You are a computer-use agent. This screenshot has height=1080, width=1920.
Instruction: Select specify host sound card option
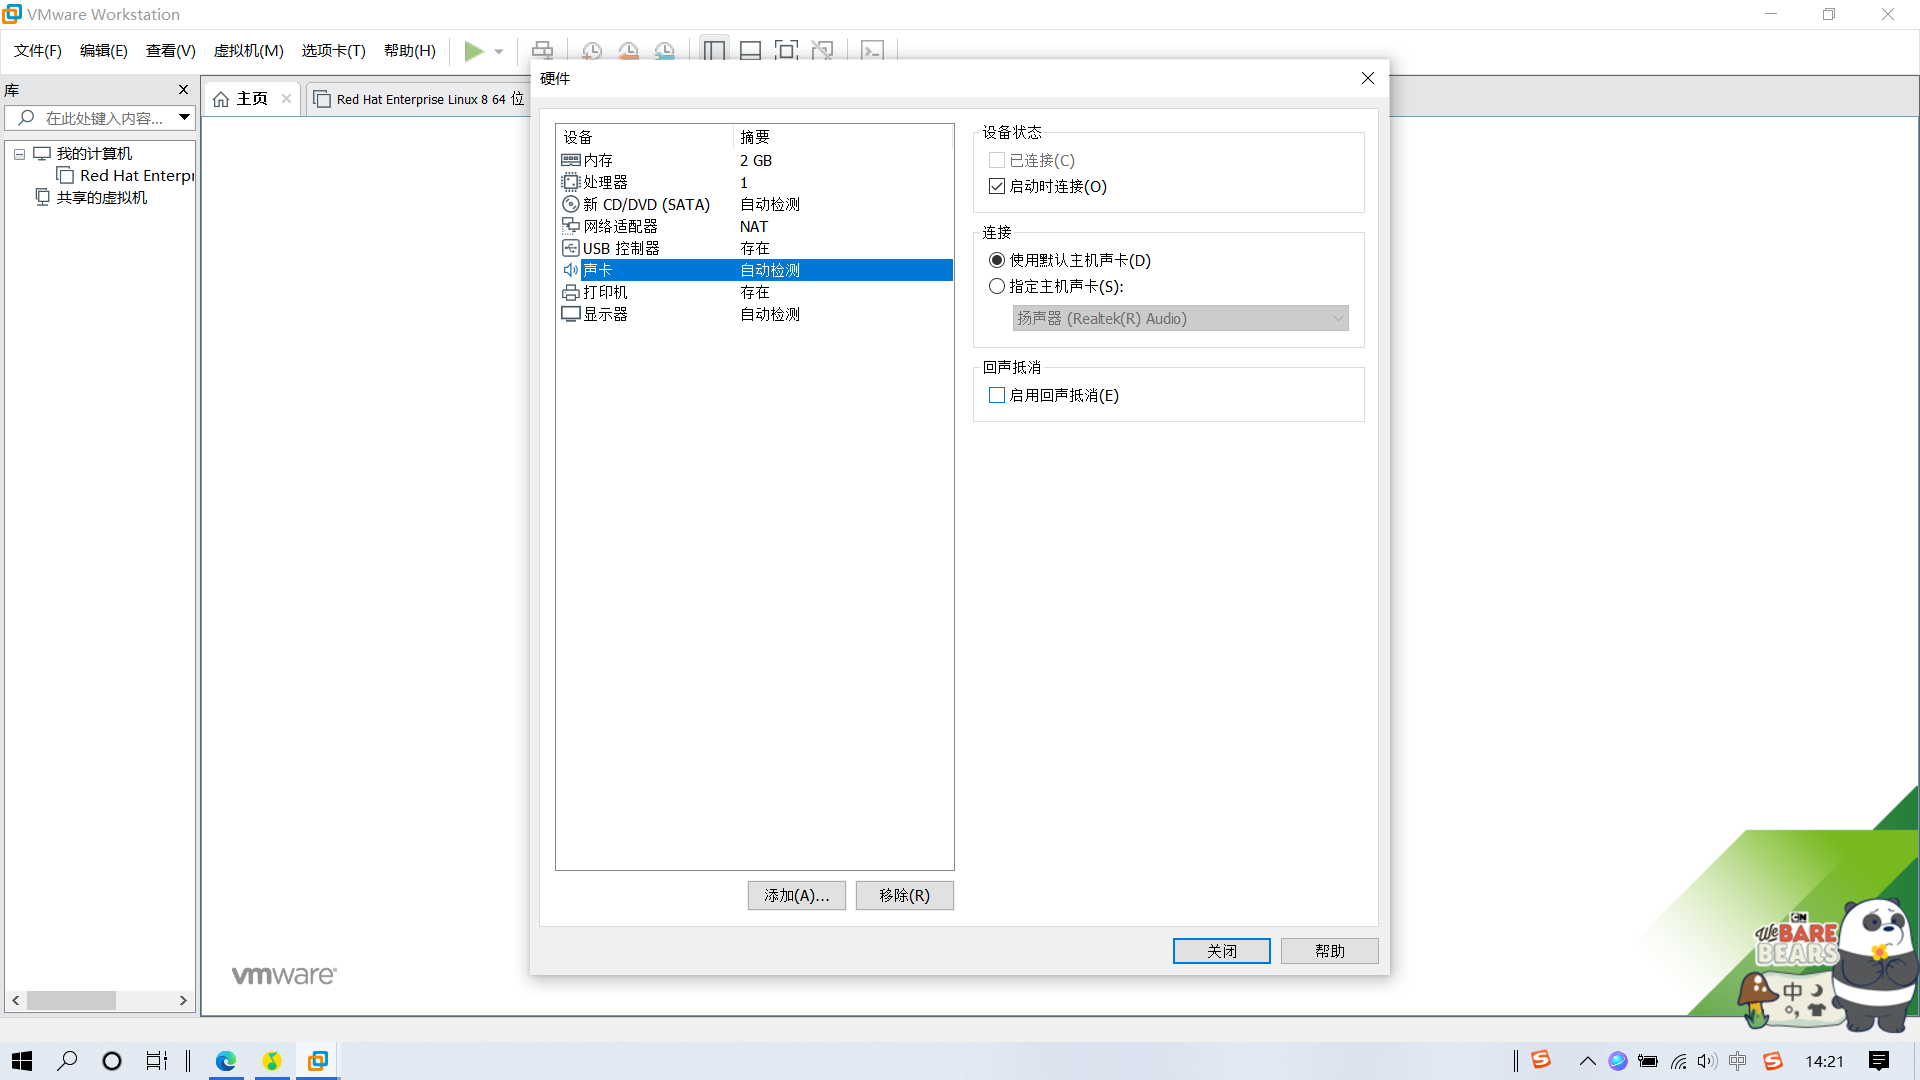coord(996,286)
